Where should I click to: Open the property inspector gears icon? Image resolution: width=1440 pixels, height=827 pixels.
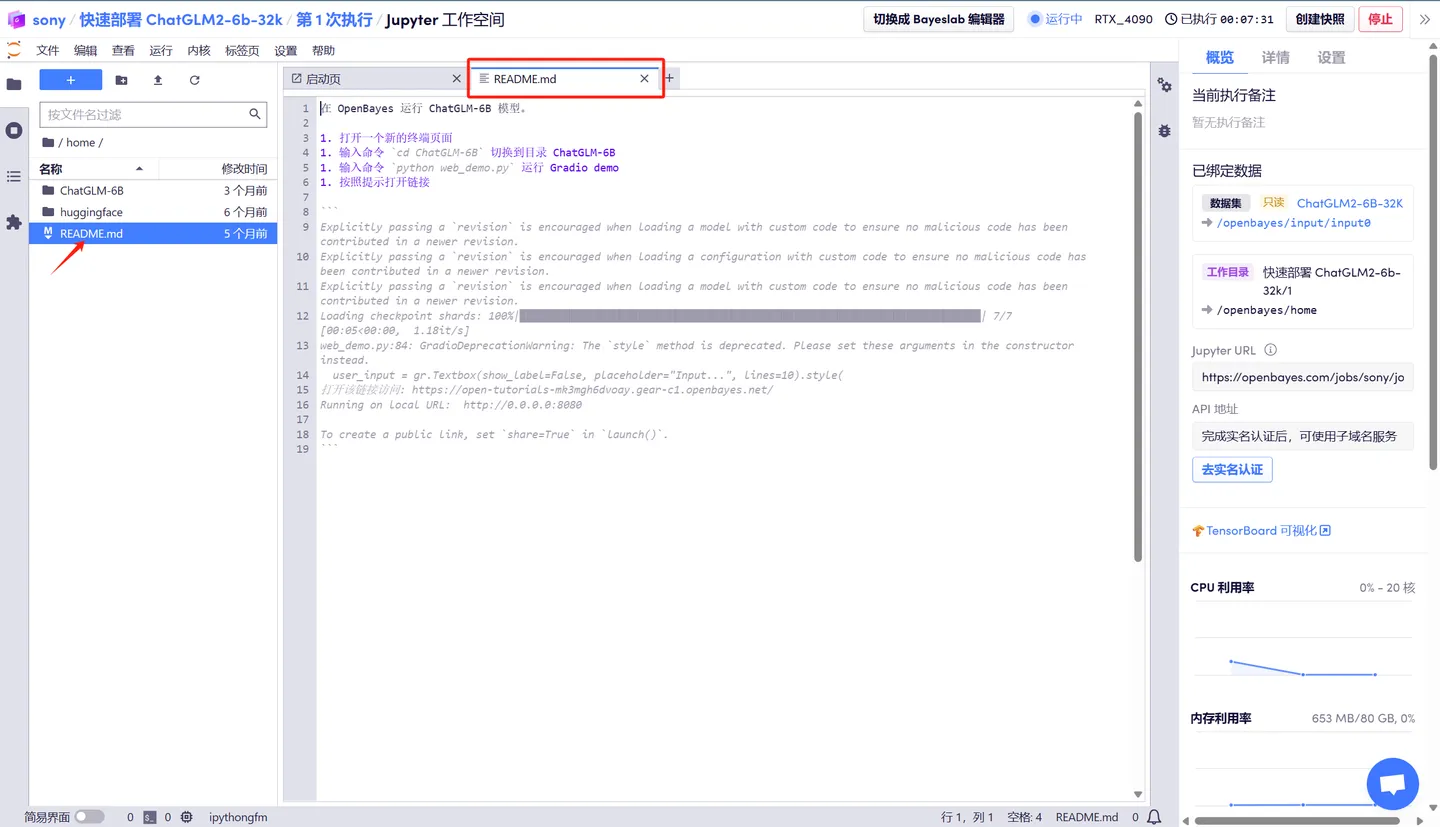(1165, 86)
